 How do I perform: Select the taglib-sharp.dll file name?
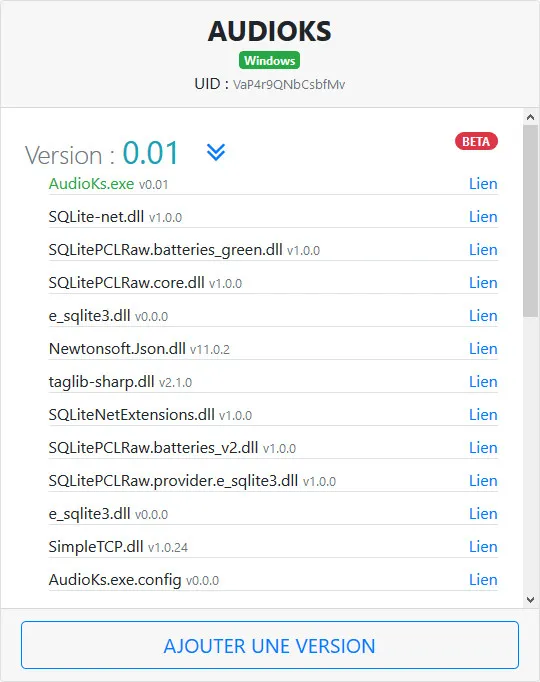(x=101, y=382)
